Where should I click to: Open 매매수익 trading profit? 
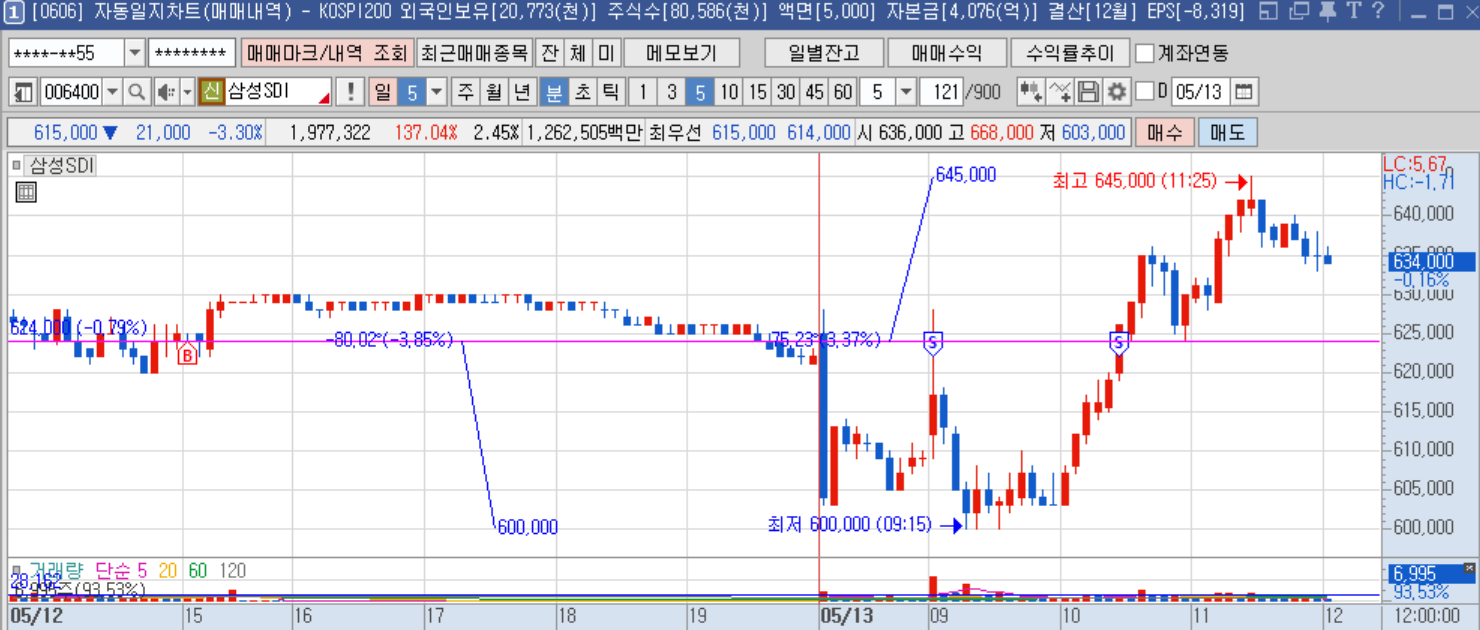[x=947, y=53]
